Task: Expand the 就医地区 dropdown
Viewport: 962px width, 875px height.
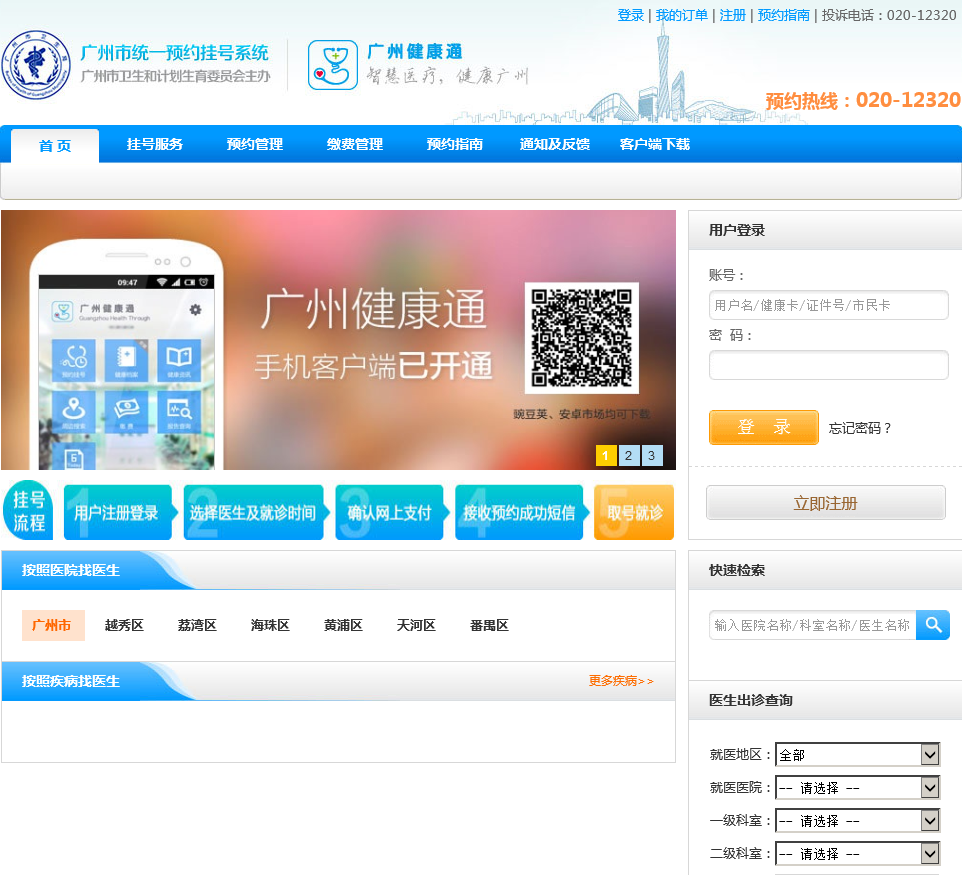Action: click(858, 754)
